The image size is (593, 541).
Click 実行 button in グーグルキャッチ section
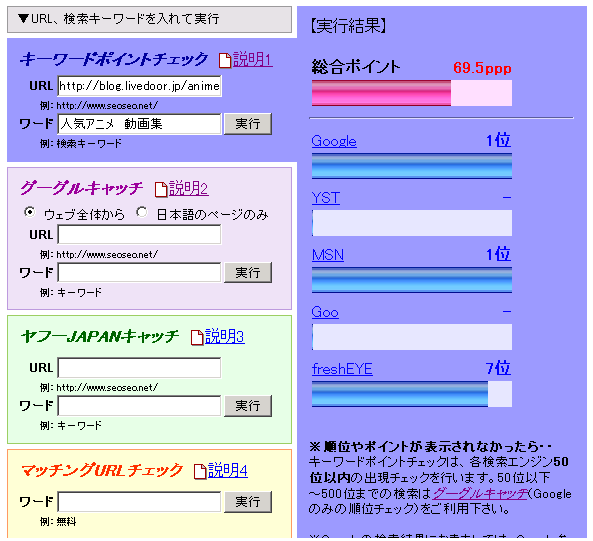click(x=248, y=272)
